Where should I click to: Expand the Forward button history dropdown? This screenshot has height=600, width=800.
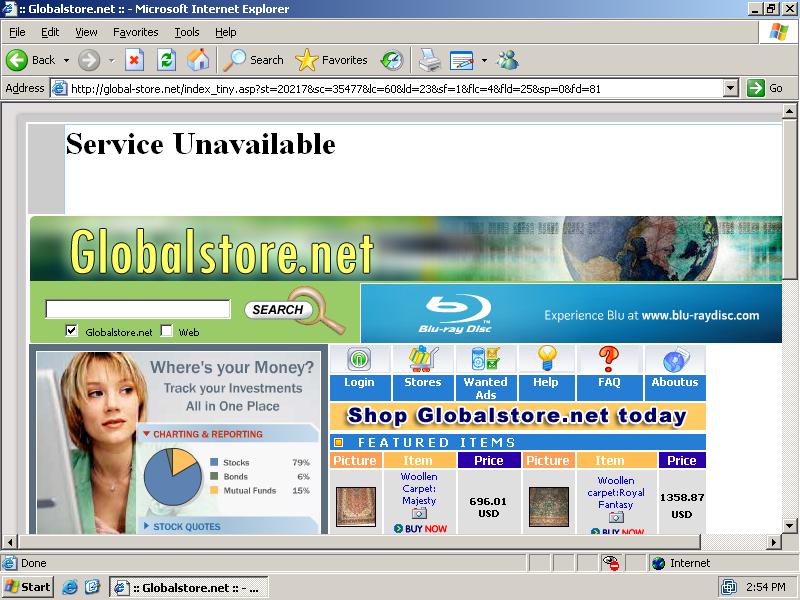(111, 60)
